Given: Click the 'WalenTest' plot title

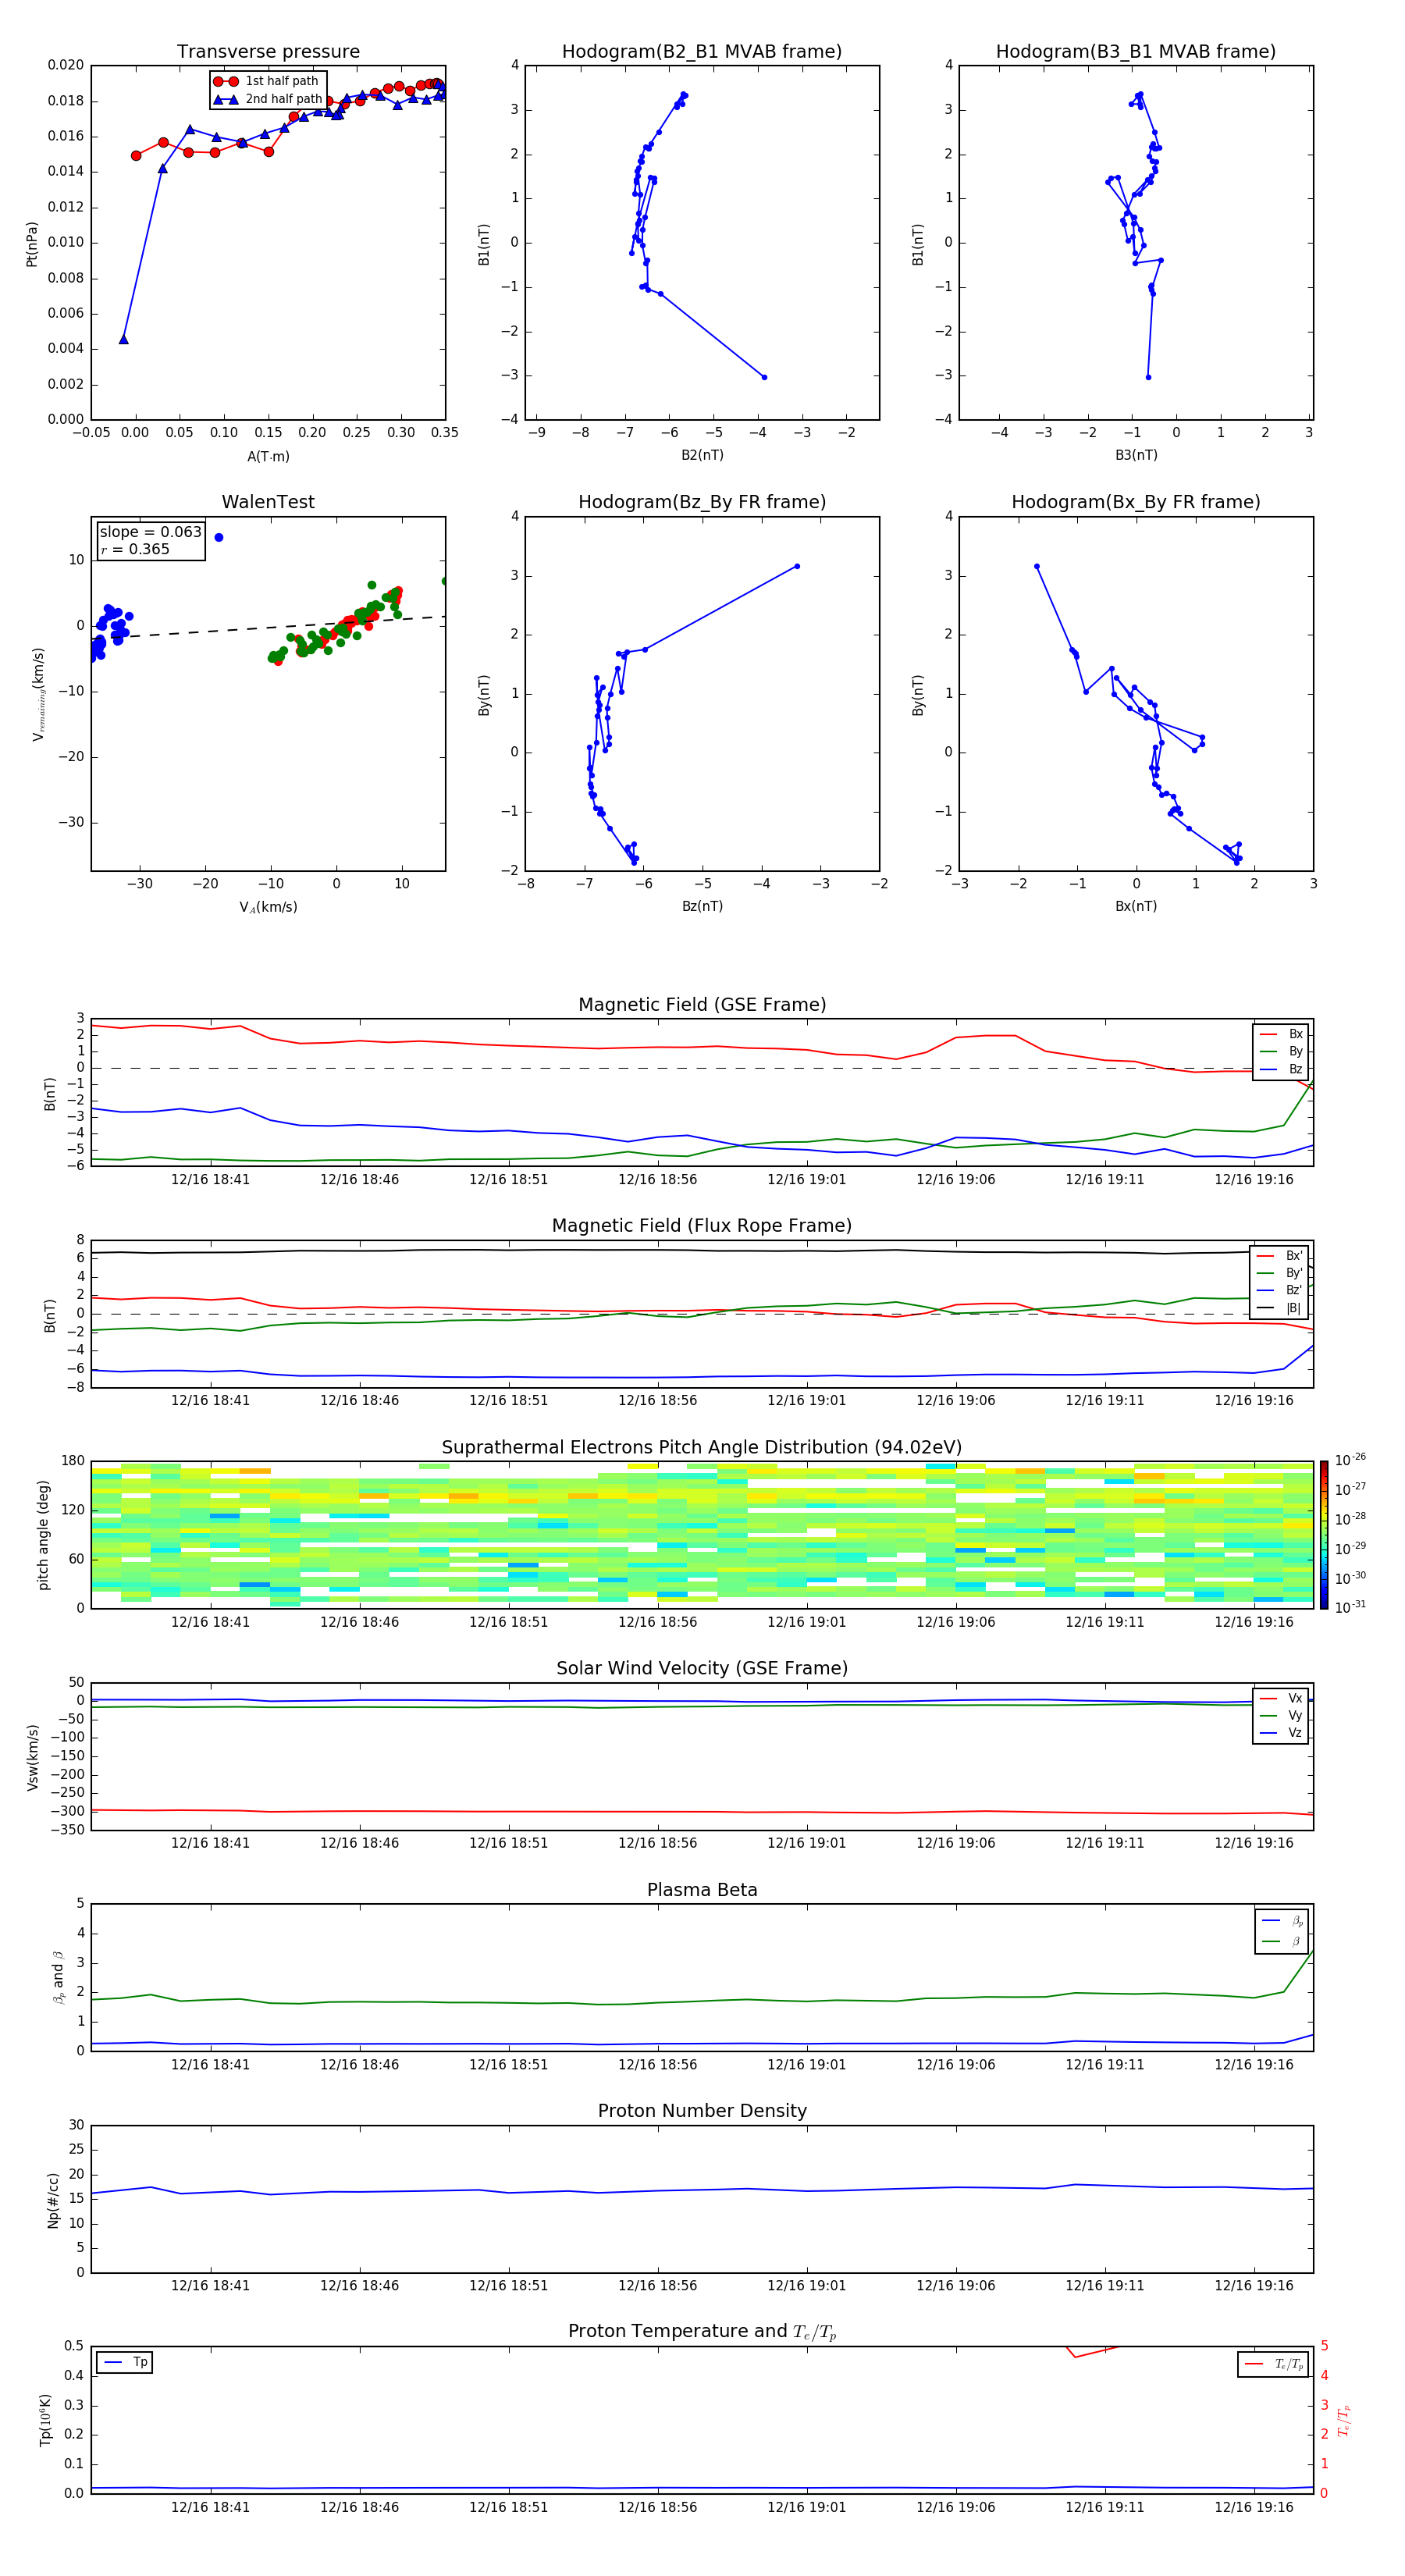Looking at the screenshot, I should coord(268,502).
